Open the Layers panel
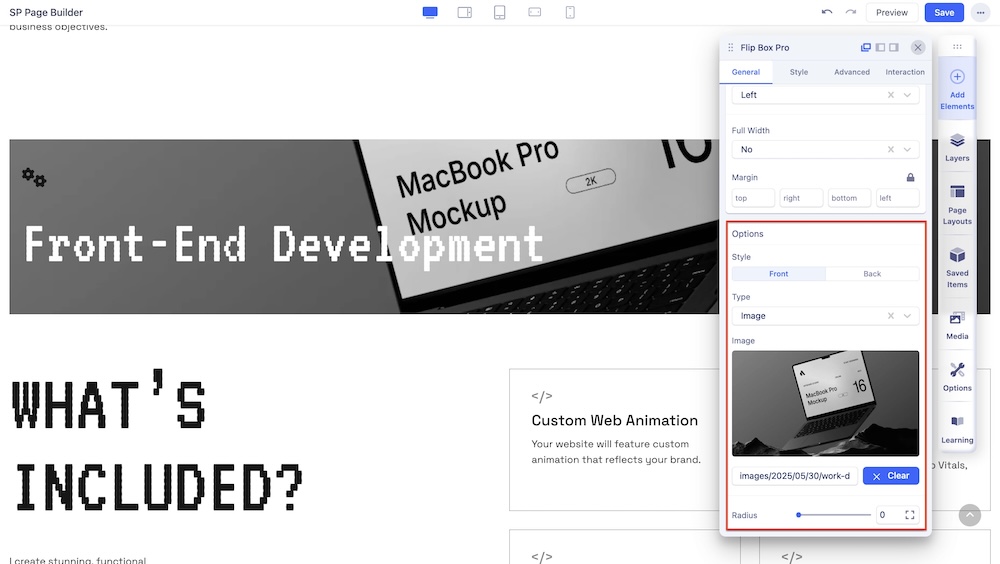Screen dimensions: 1000x564 point(957,147)
